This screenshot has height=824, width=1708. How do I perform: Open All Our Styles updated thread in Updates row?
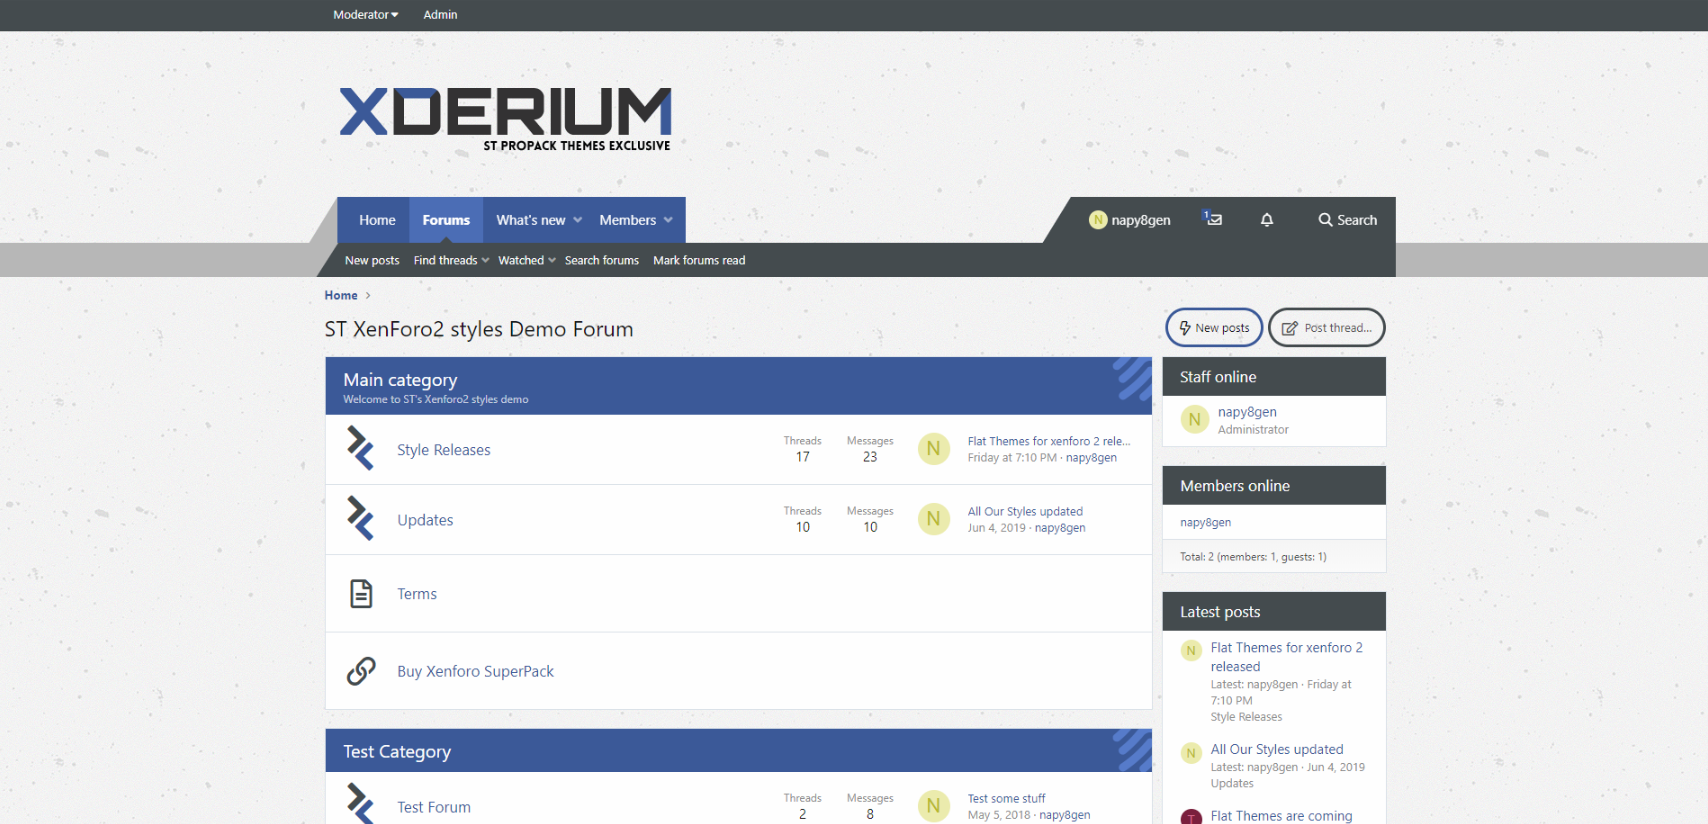(x=1025, y=511)
